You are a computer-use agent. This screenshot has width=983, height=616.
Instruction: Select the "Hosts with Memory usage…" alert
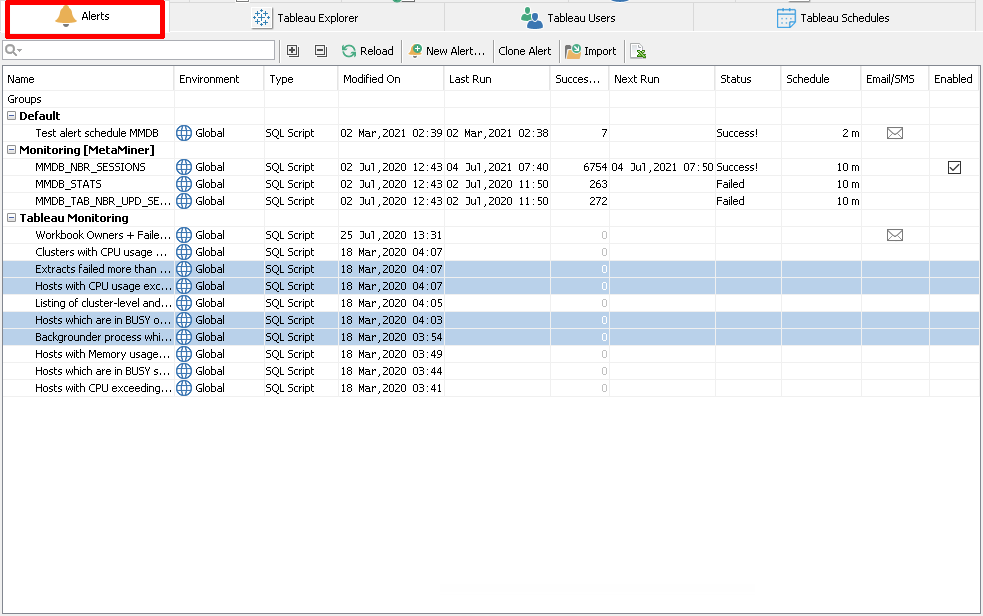click(102, 354)
